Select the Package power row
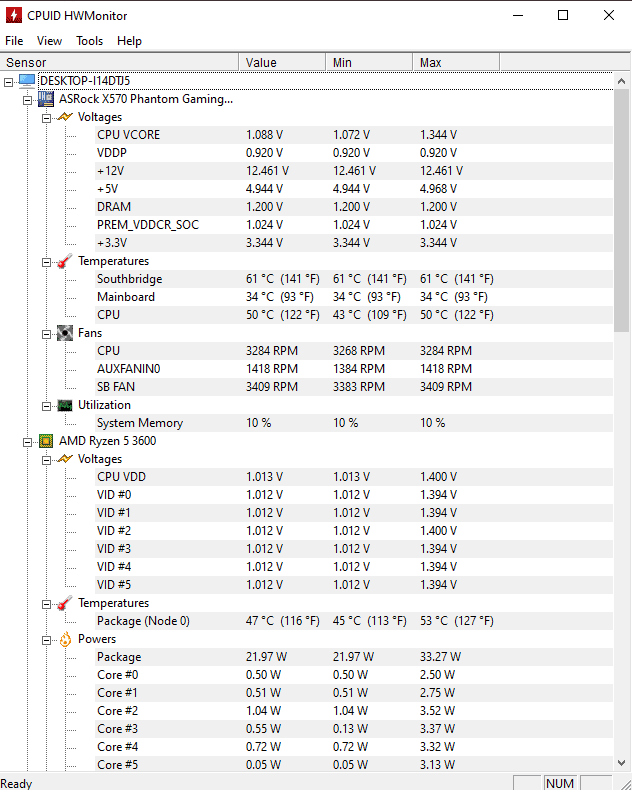This screenshot has height=790, width=632. [354, 657]
